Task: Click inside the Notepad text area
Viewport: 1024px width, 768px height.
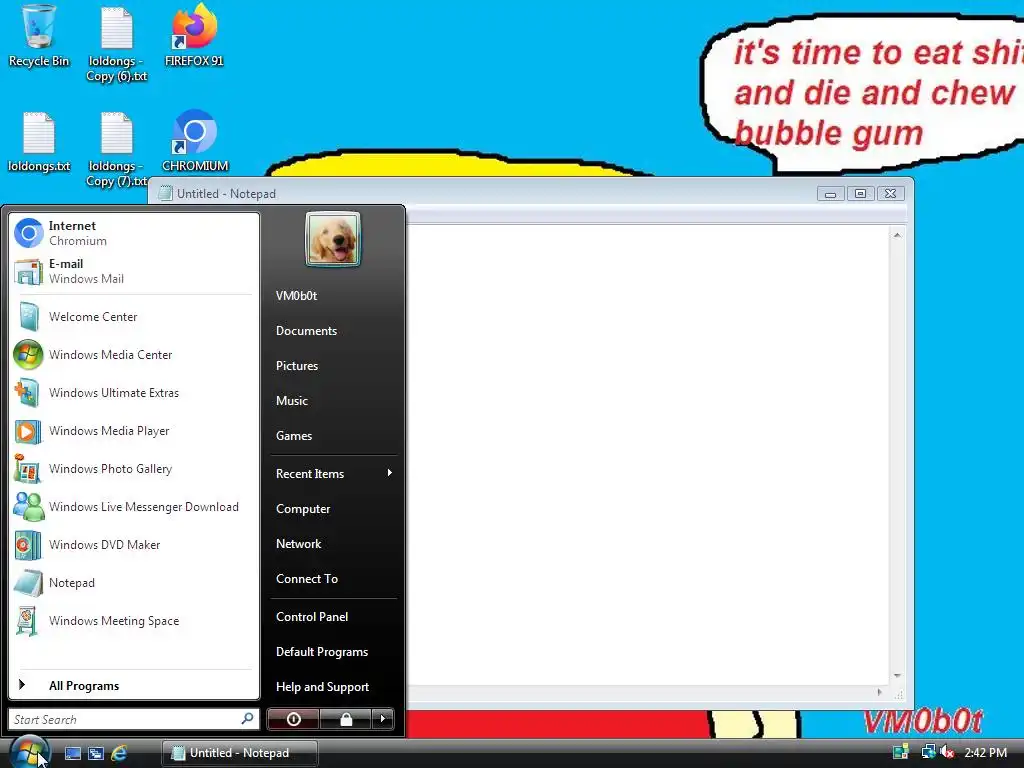Action: 647,455
